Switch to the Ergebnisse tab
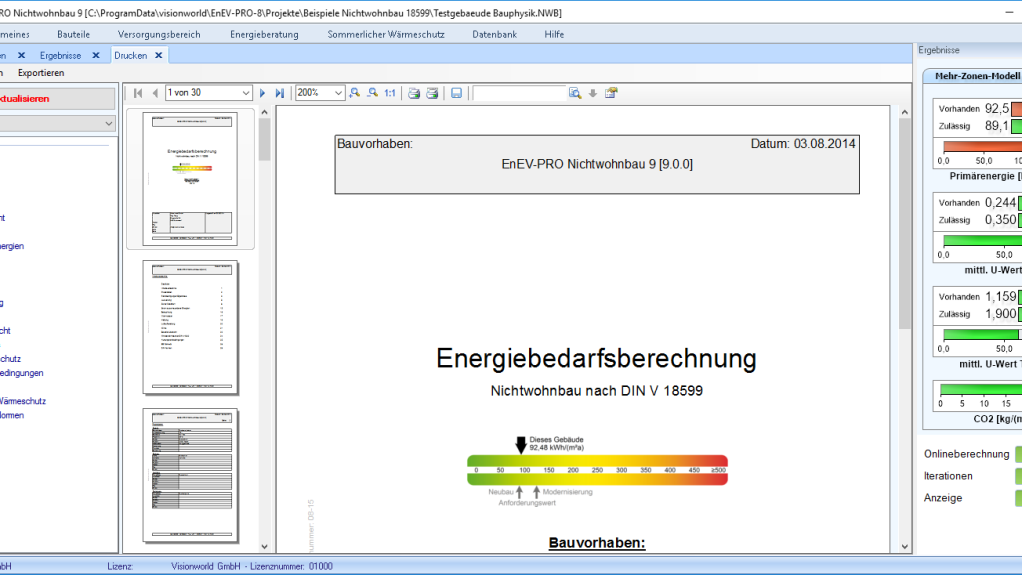 coord(61,55)
